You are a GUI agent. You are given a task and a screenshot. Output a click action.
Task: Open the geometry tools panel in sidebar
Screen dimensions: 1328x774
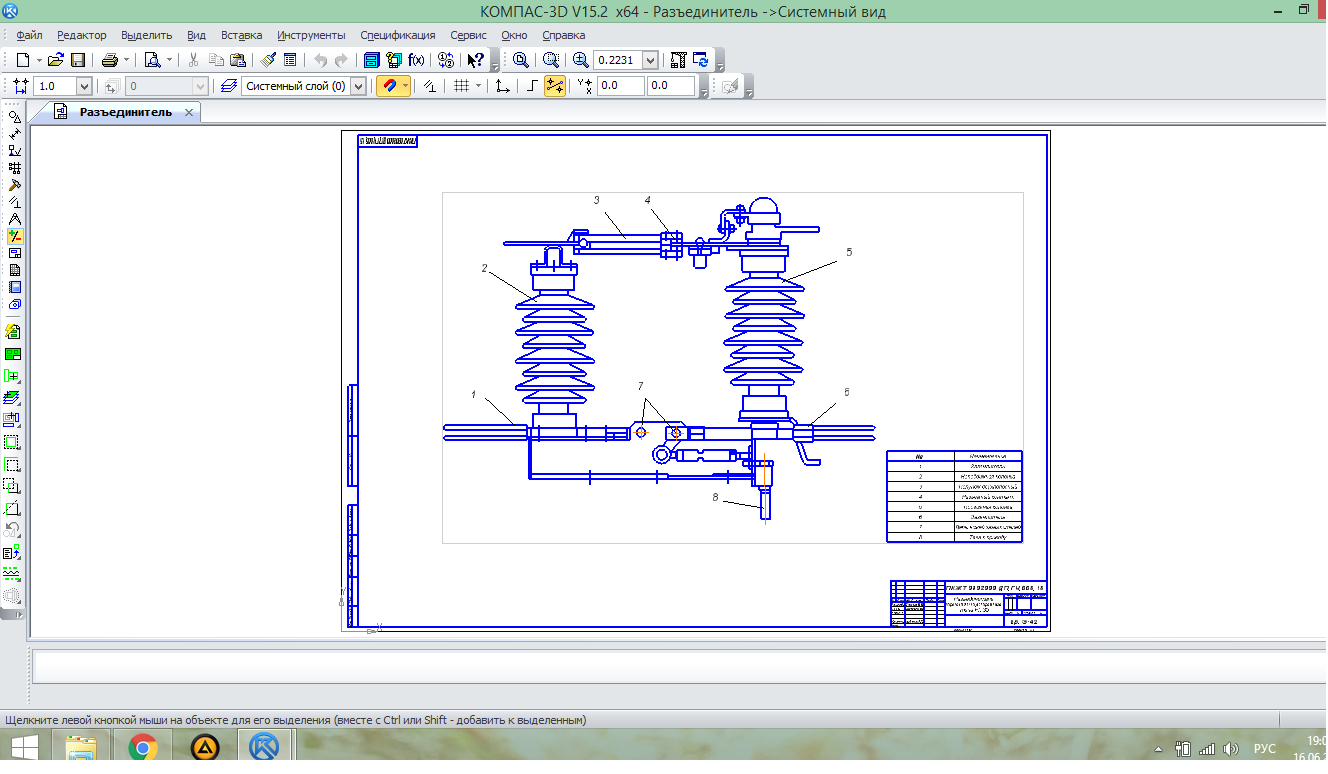click(14, 117)
